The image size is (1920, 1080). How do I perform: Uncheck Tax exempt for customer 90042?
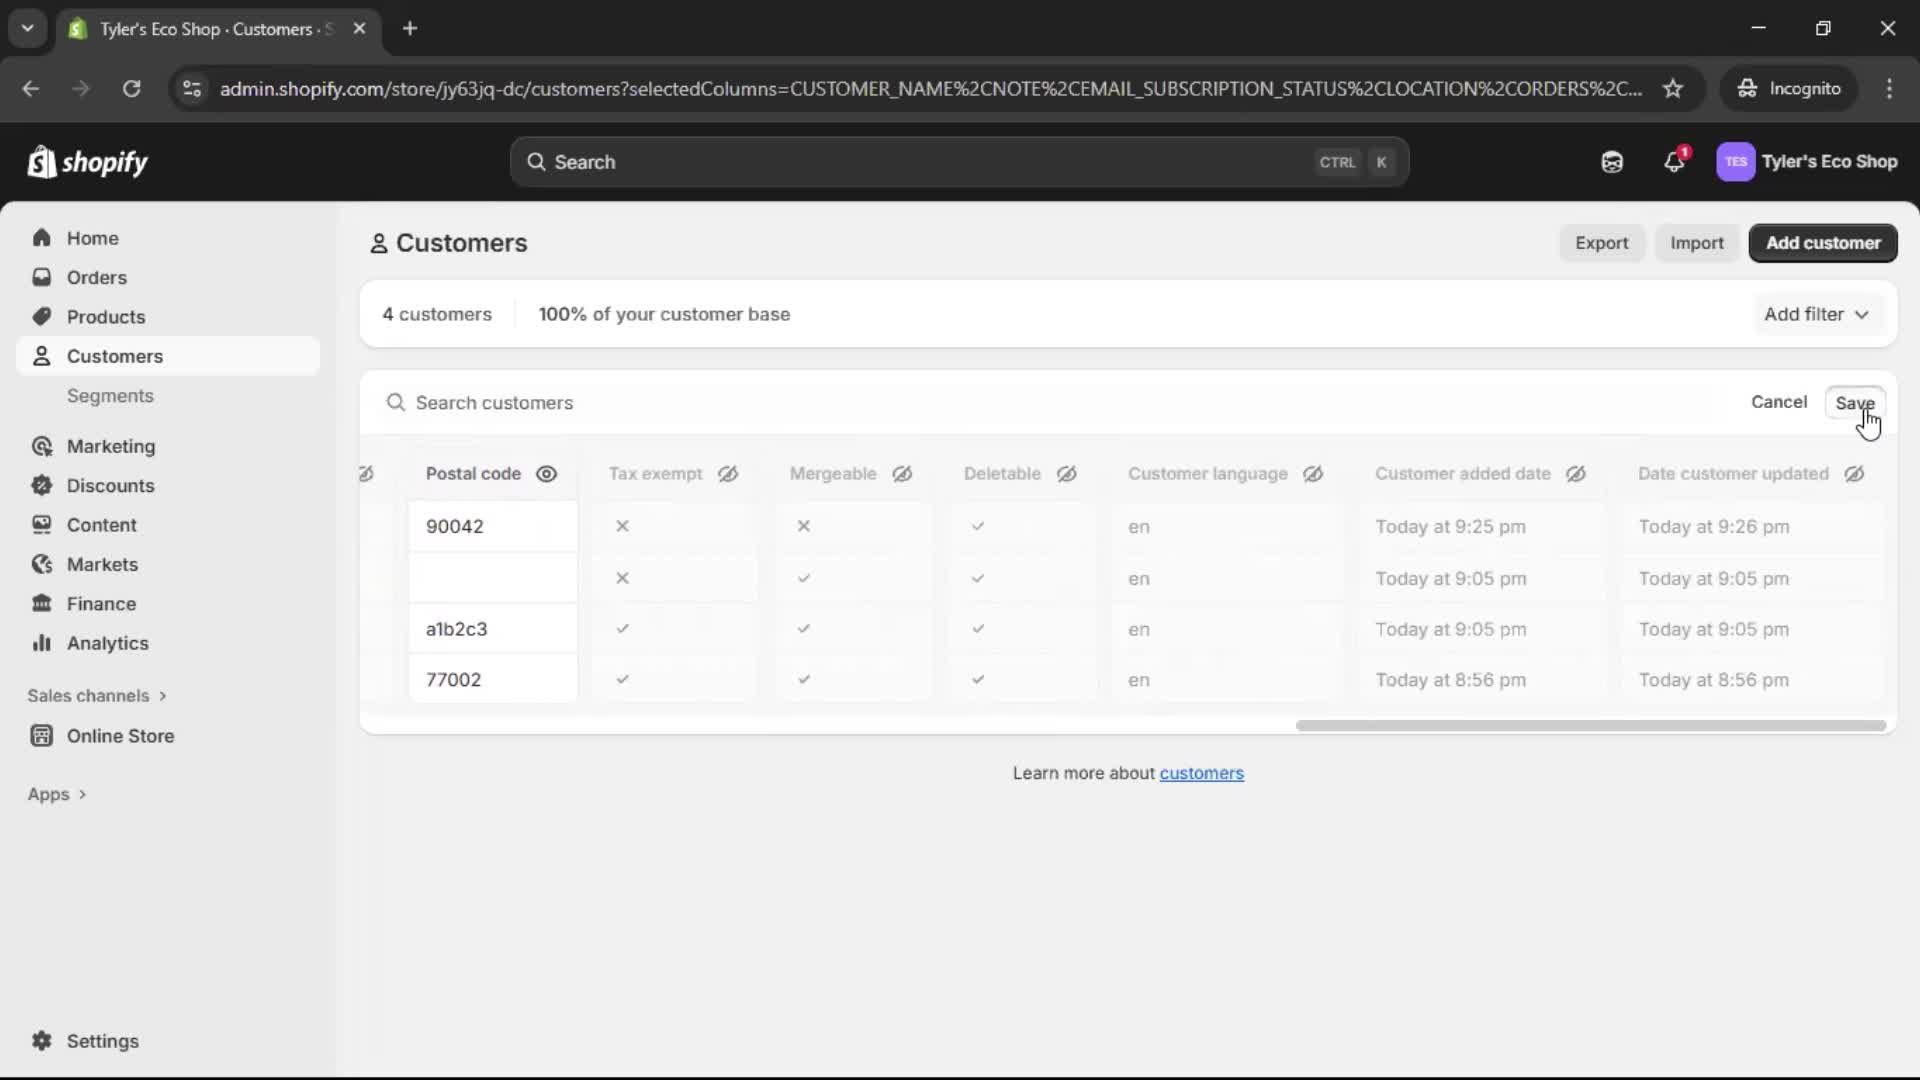pos(622,526)
